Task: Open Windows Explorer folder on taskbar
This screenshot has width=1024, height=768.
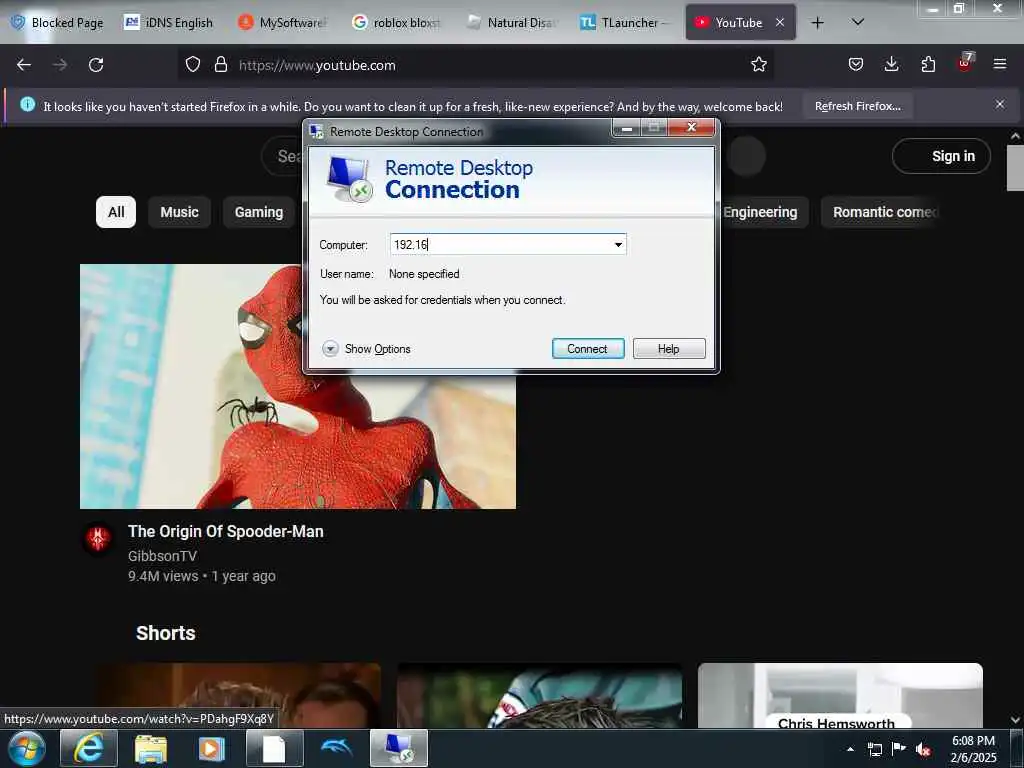Action: (151, 748)
